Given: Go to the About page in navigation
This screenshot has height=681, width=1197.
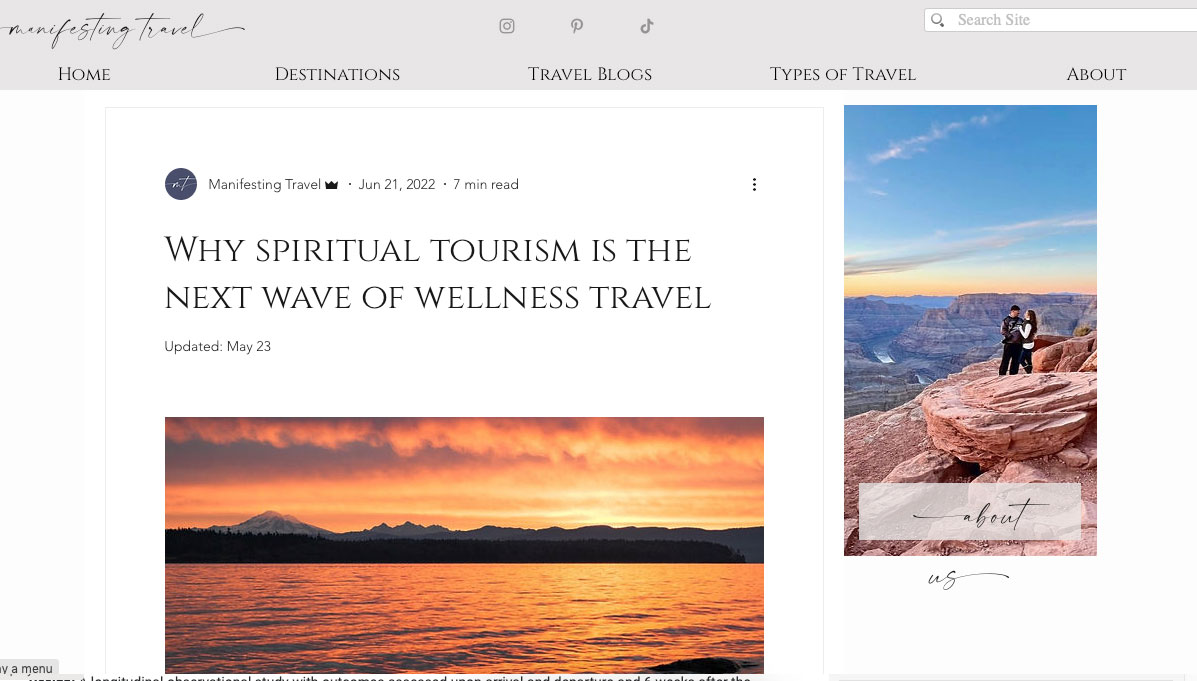Looking at the screenshot, I should pyautogui.click(x=1096, y=74).
